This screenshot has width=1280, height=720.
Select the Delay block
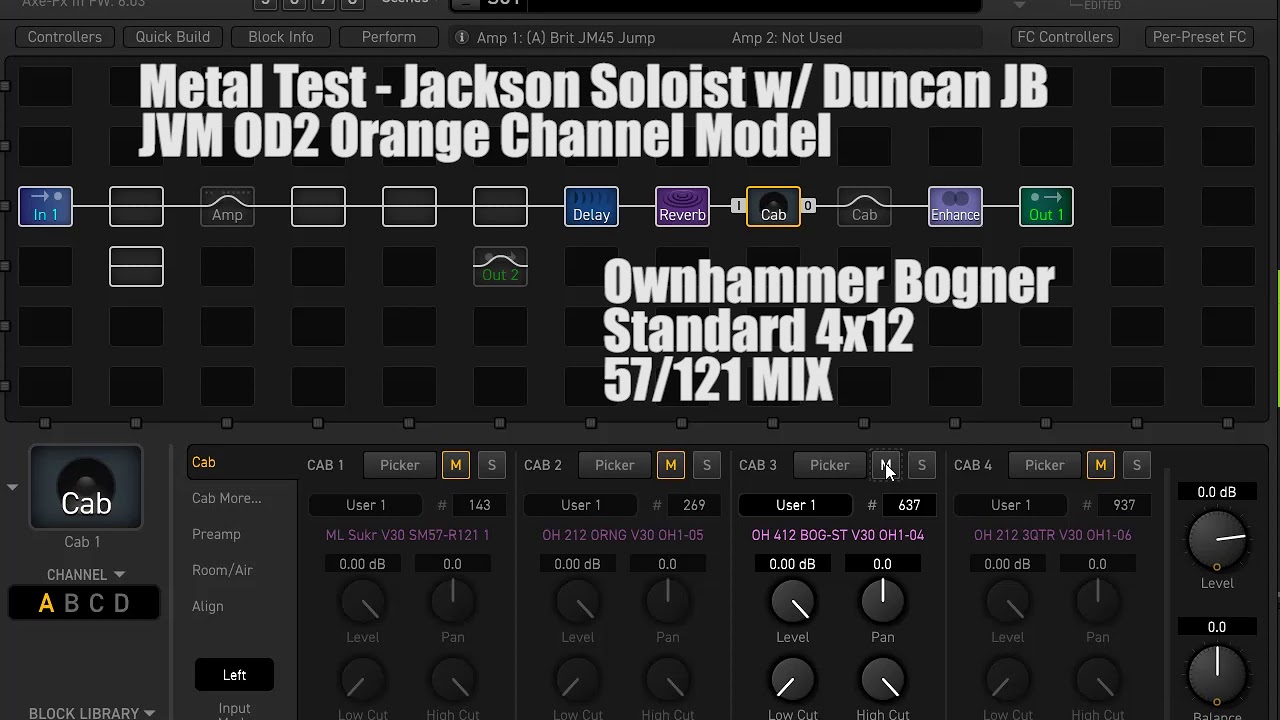click(591, 206)
